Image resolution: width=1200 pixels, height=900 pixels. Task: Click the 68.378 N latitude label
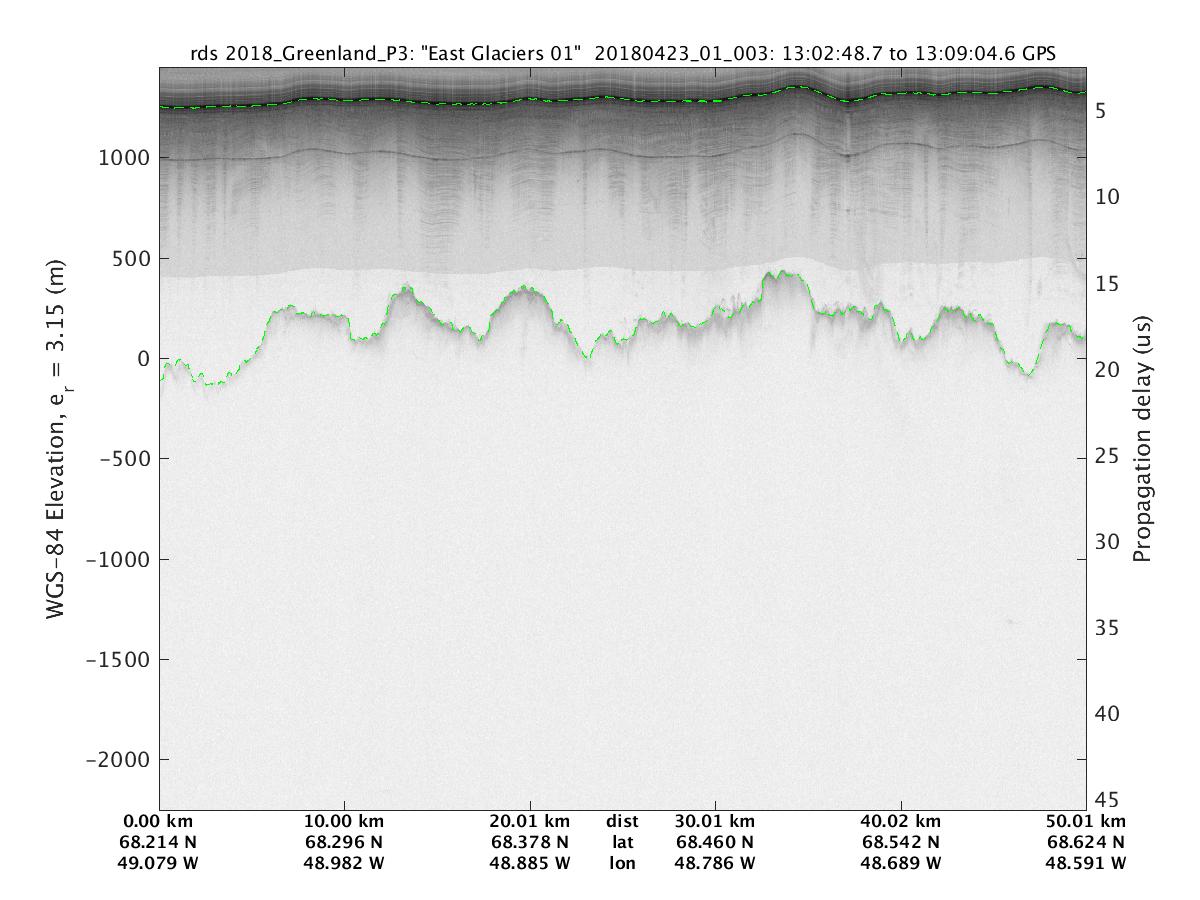point(530,841)
